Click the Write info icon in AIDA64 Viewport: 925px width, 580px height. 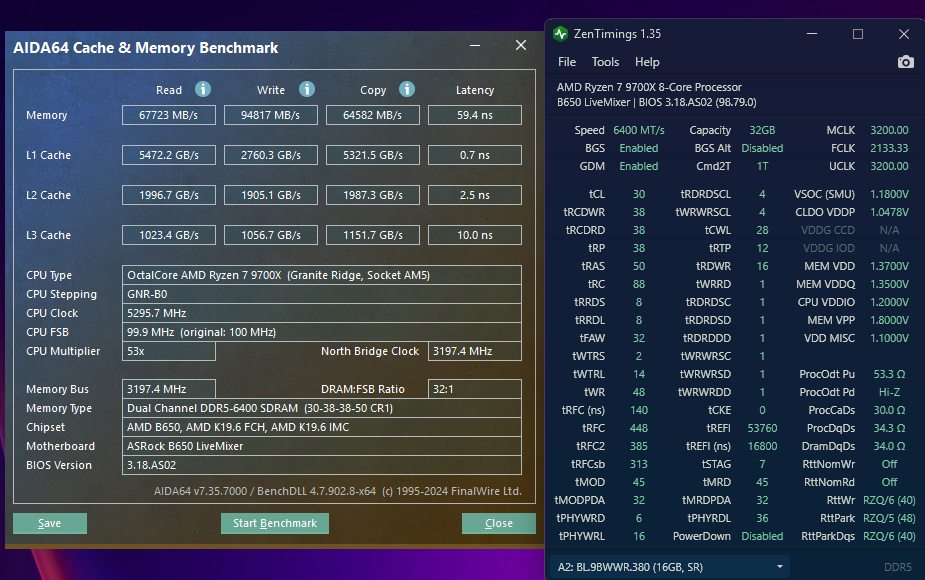[x=307, y=89]
